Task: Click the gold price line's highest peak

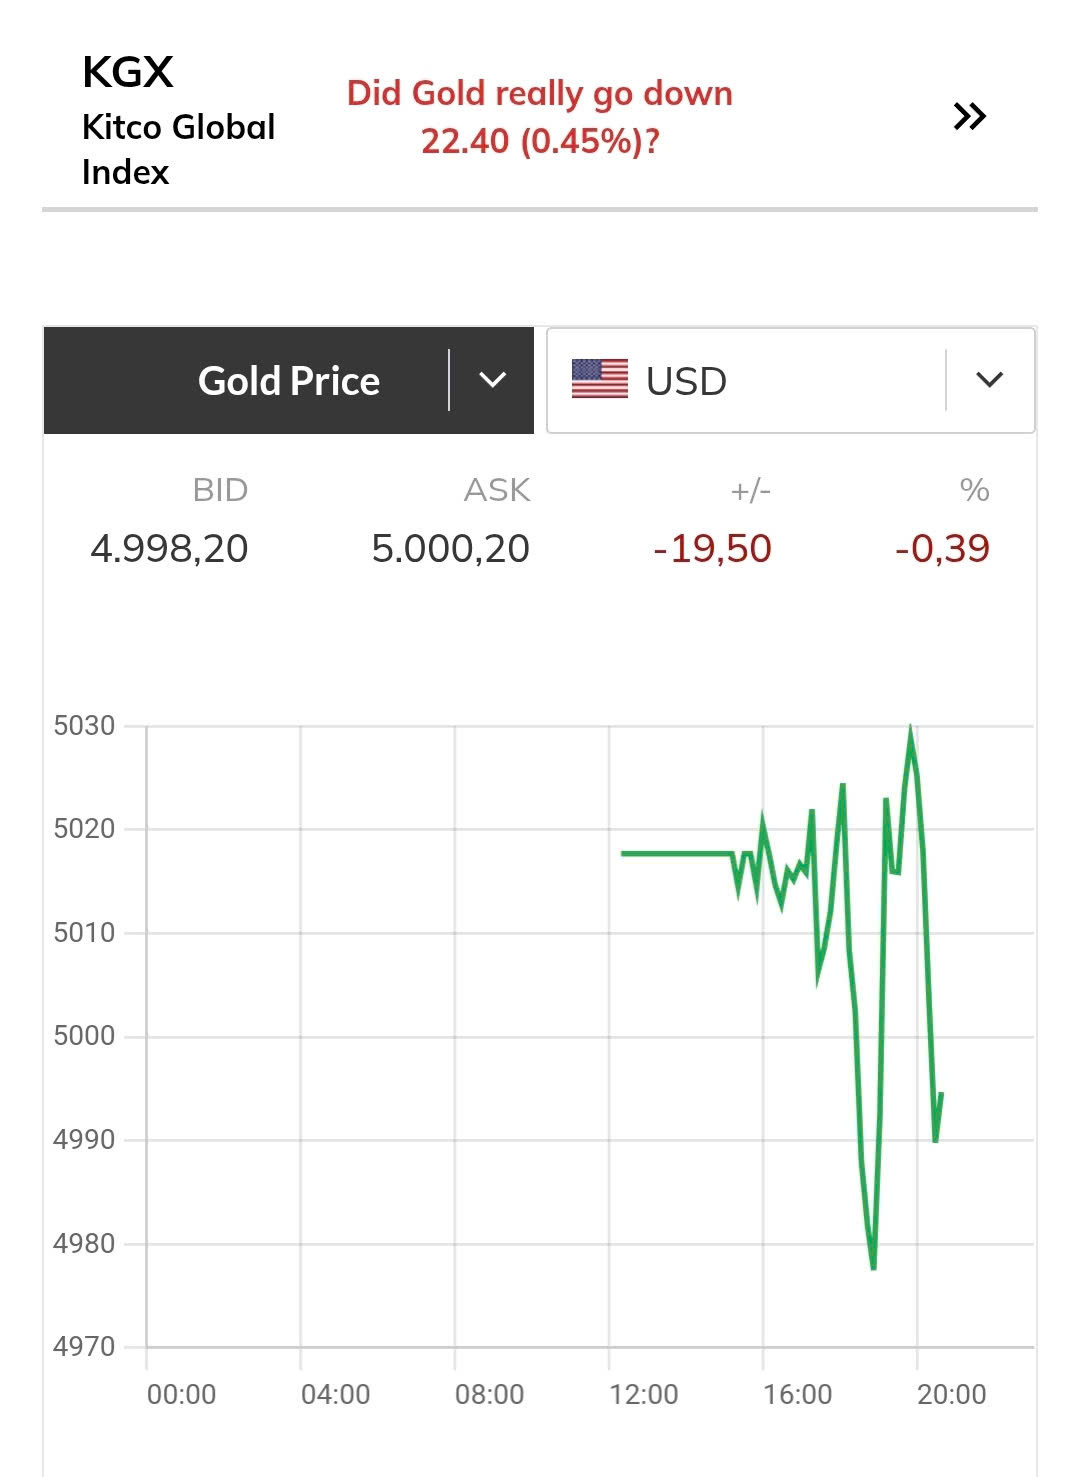Action: point(910,729)
